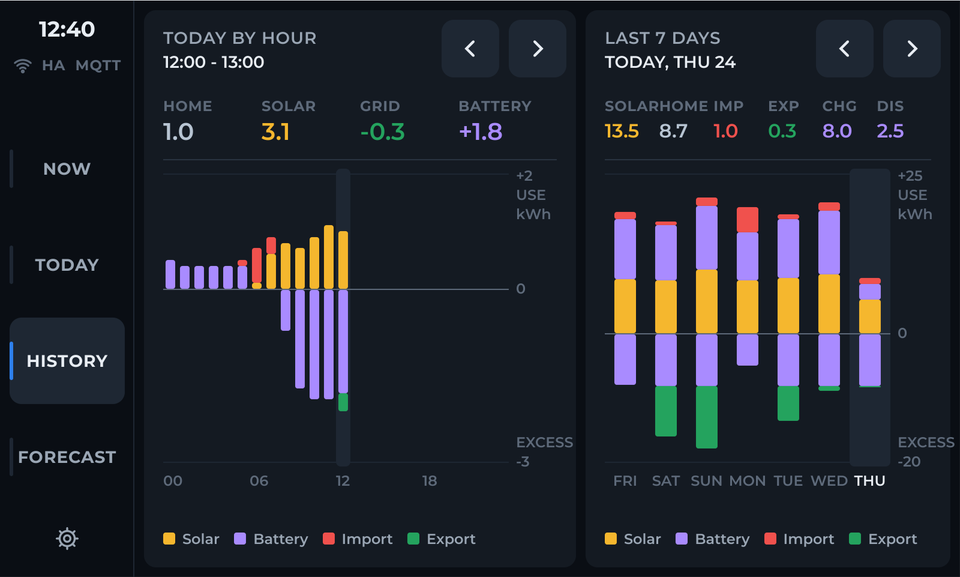Click the 00 hour axis label

tap(173, 481)
